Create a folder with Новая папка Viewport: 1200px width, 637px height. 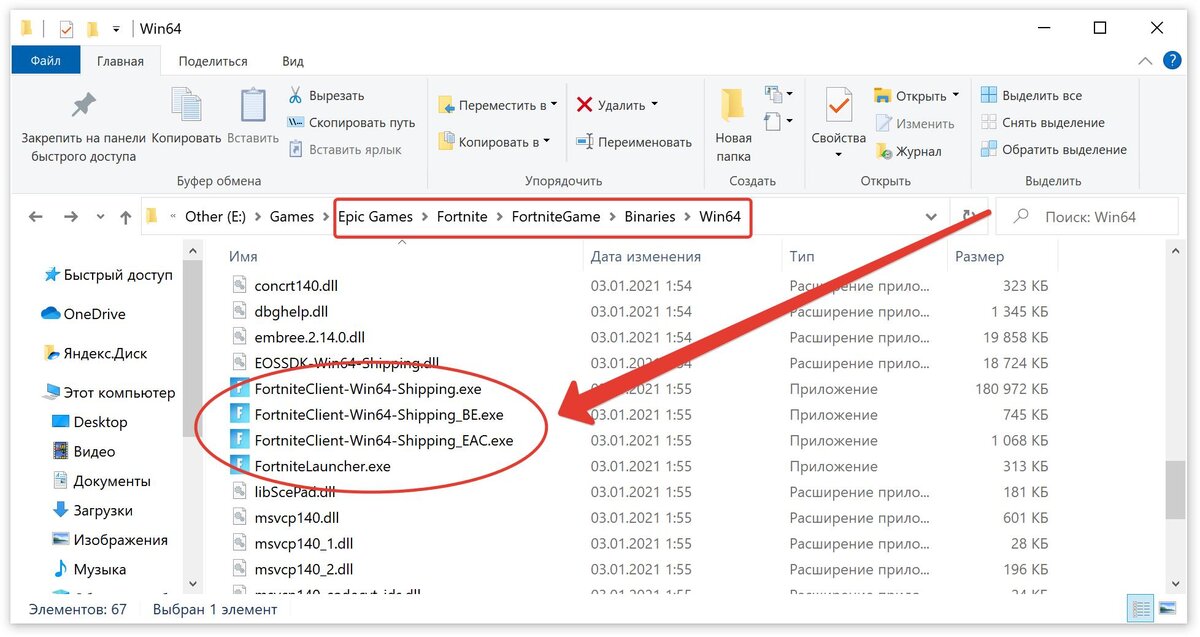tap(733, 125)
